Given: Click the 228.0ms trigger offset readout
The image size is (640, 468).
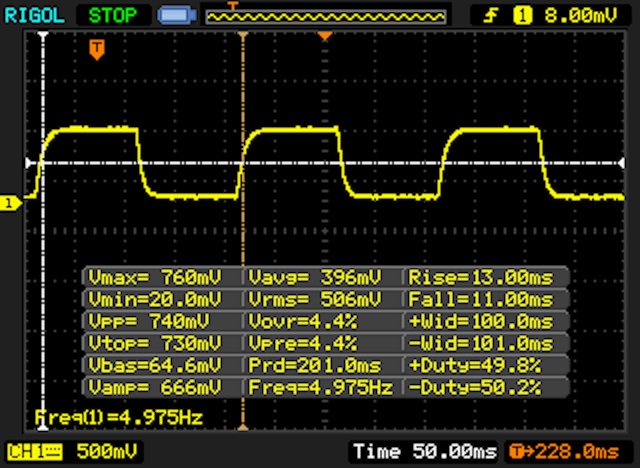Looking at the screenshot, I should click(x=565, y=452).
